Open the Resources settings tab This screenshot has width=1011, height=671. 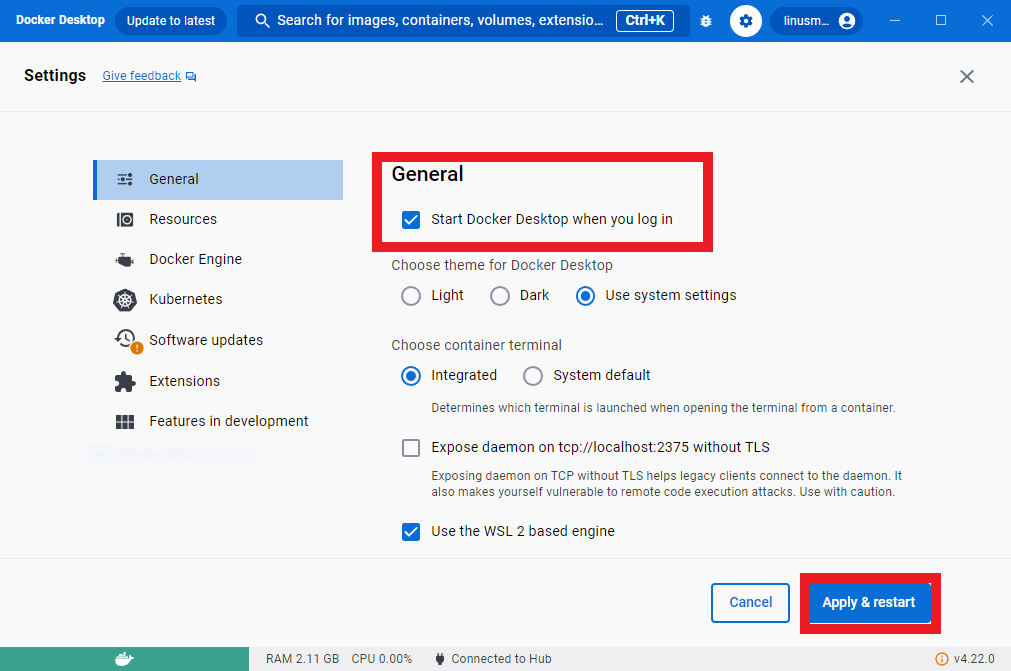click(x=218, y=220)
